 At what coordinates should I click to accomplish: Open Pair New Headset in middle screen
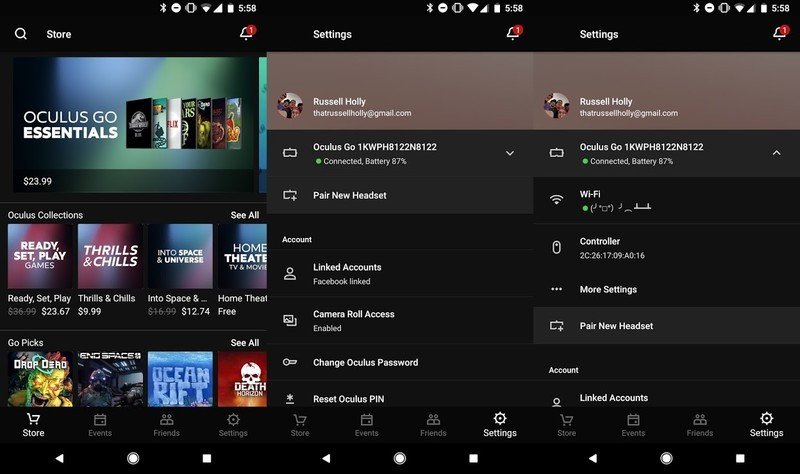[400, 195]
